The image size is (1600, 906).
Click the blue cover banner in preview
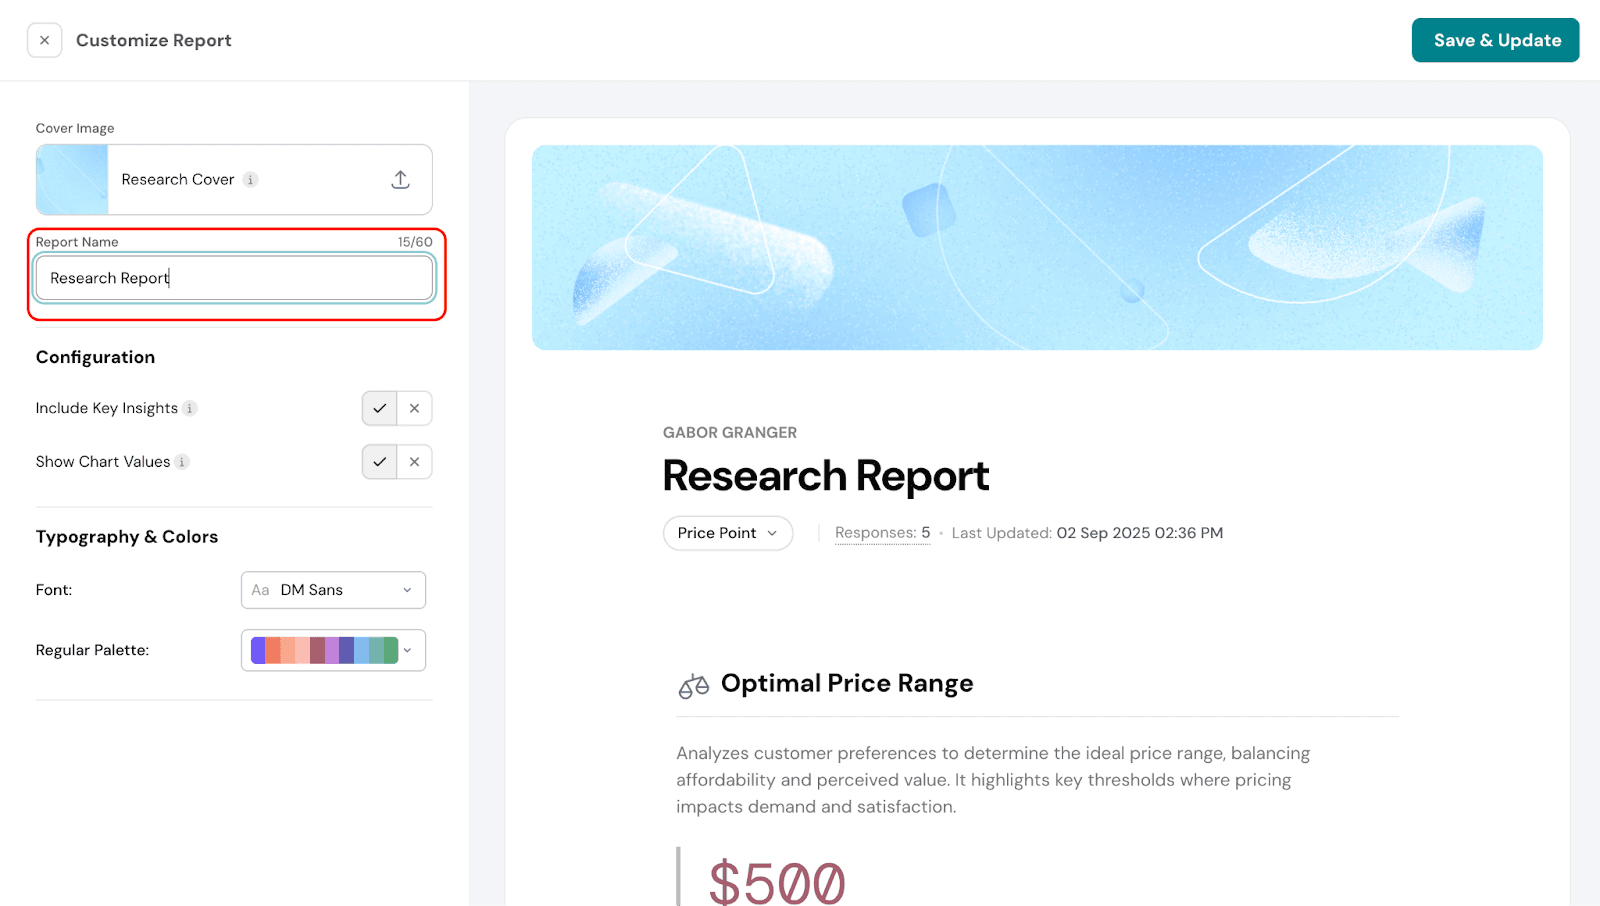pos(1036,247)
